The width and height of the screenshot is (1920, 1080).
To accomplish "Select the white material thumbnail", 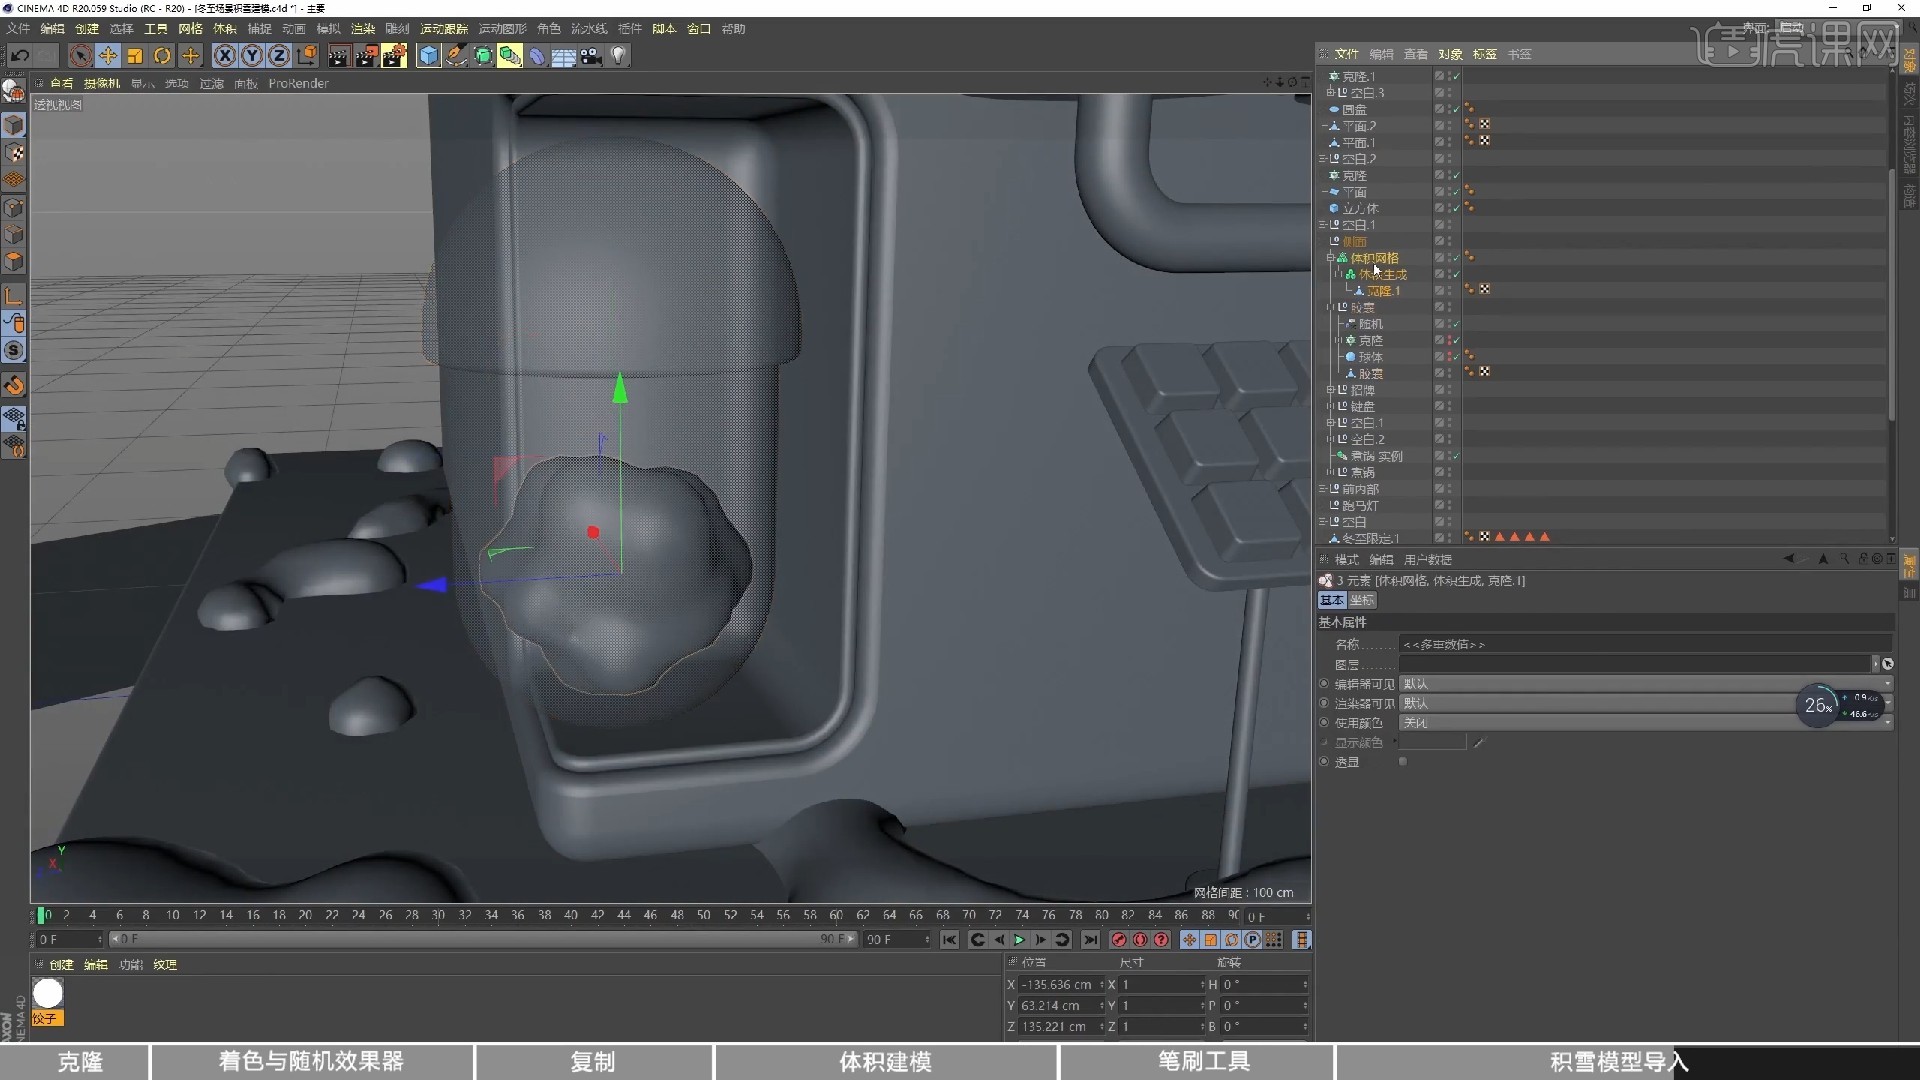I will (x=48, y=993).
